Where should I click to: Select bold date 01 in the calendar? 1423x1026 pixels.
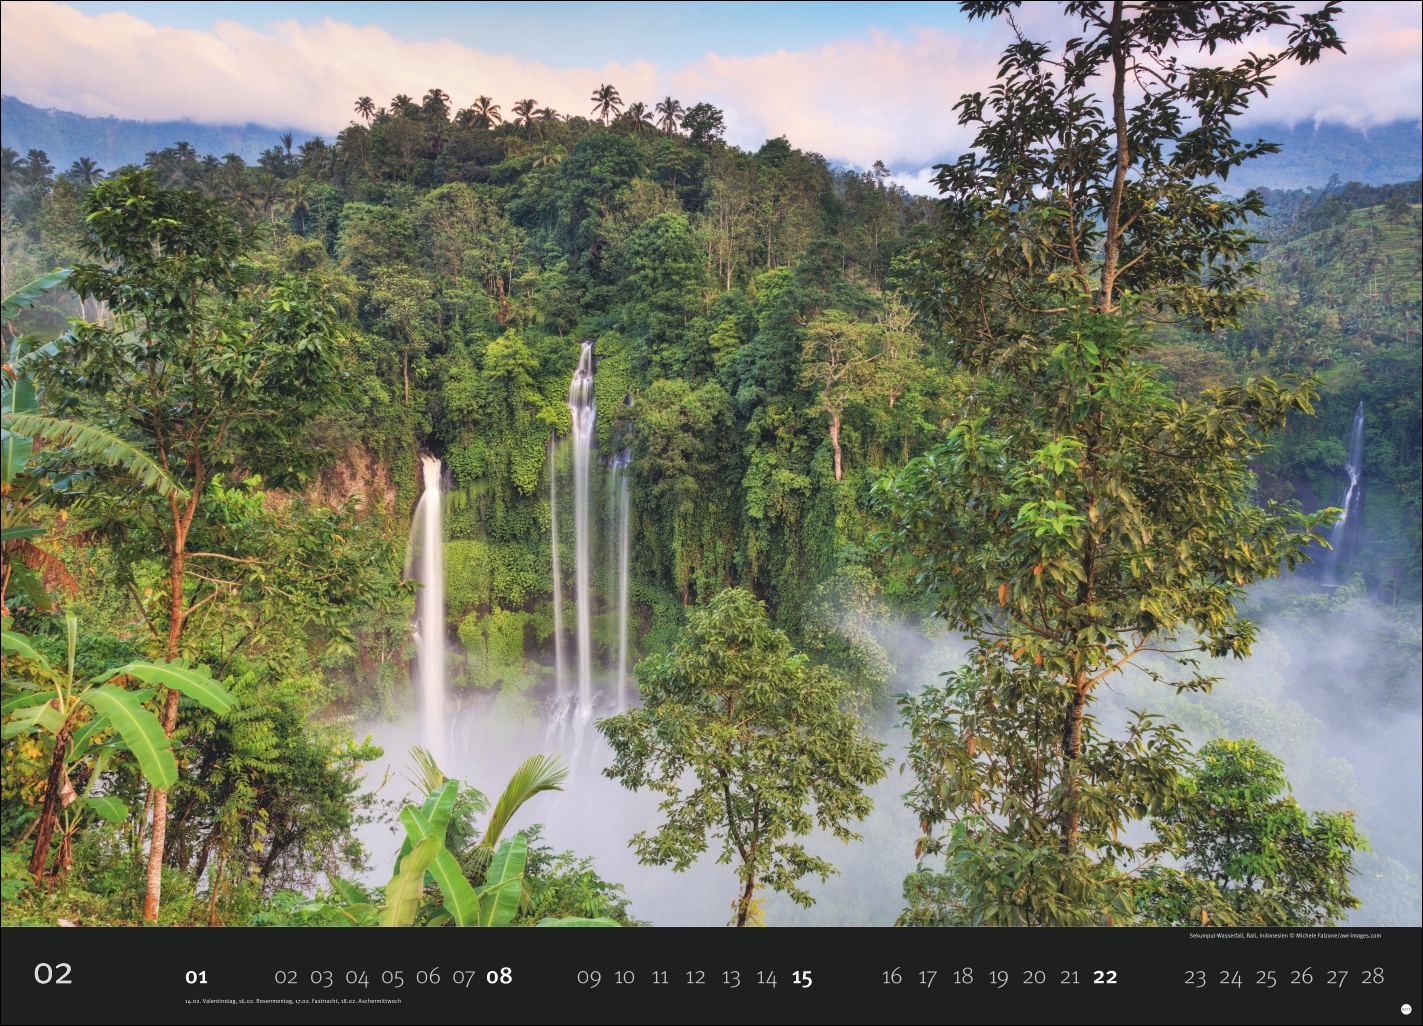(196, 977)
